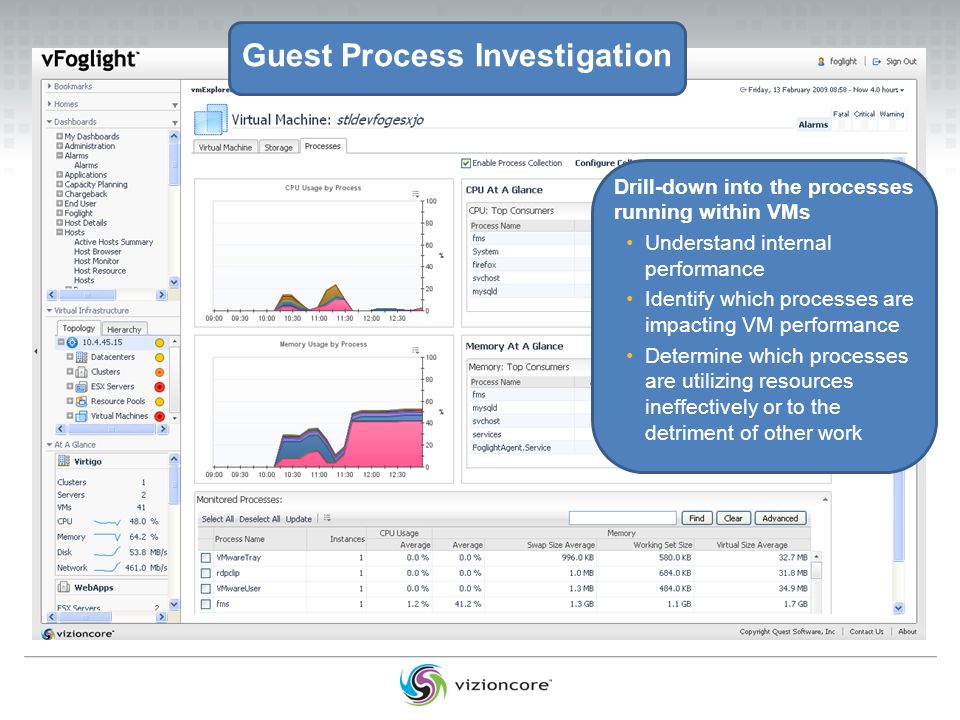This screenshot has height=720, width=960.
Task: Switch to the Virtual Machine tab
Action: click(225, 147)
